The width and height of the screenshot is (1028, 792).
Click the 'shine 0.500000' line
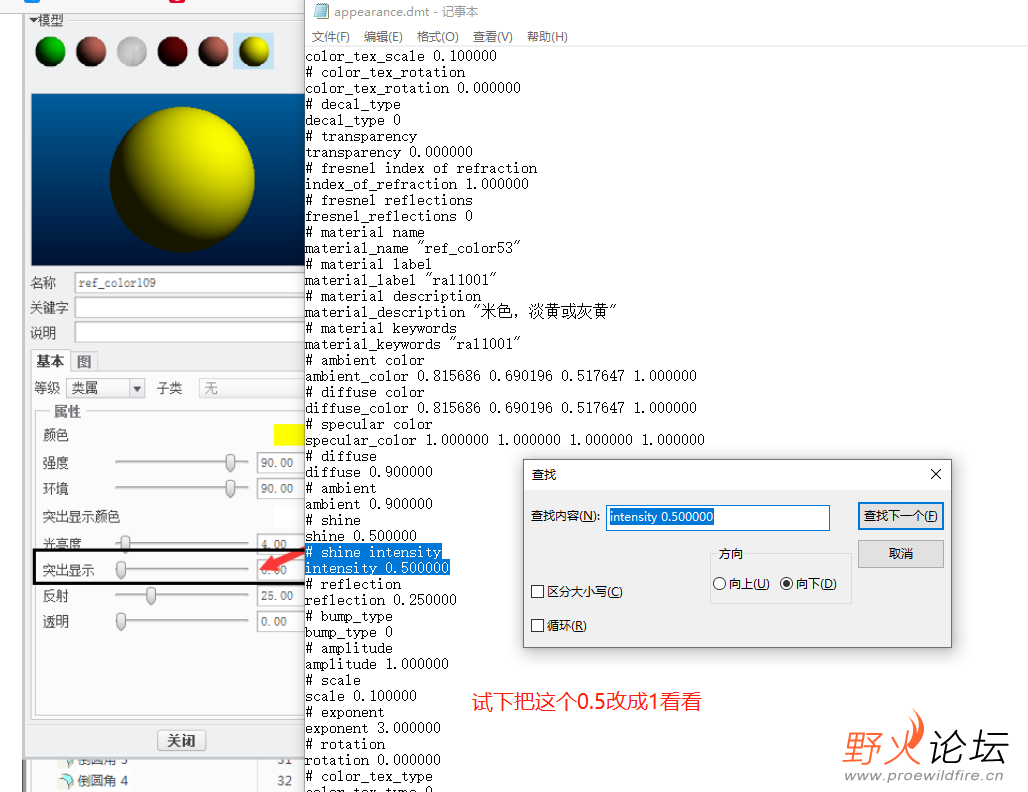point(361,536)
